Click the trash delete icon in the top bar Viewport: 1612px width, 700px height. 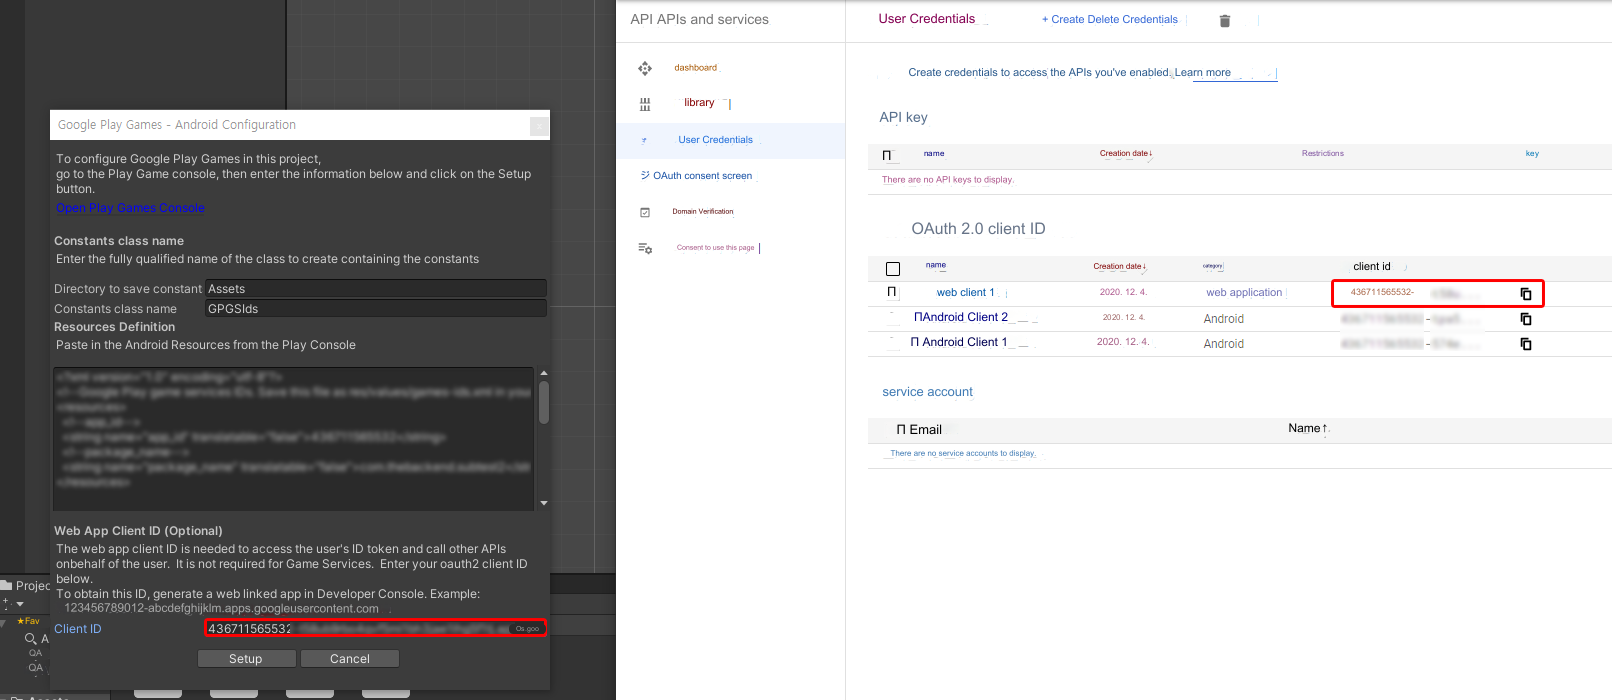click(x=1225, y=20)
